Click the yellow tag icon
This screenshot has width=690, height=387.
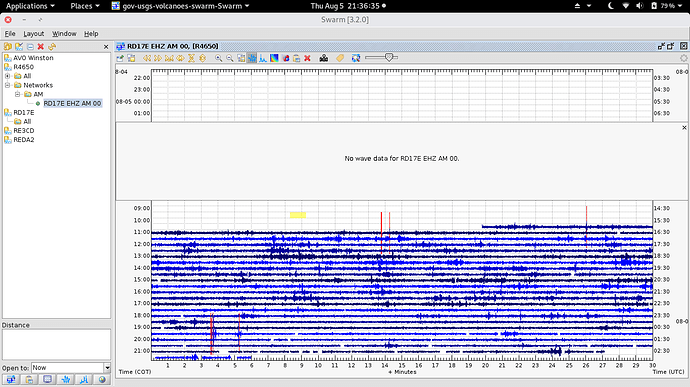(340, 58)
